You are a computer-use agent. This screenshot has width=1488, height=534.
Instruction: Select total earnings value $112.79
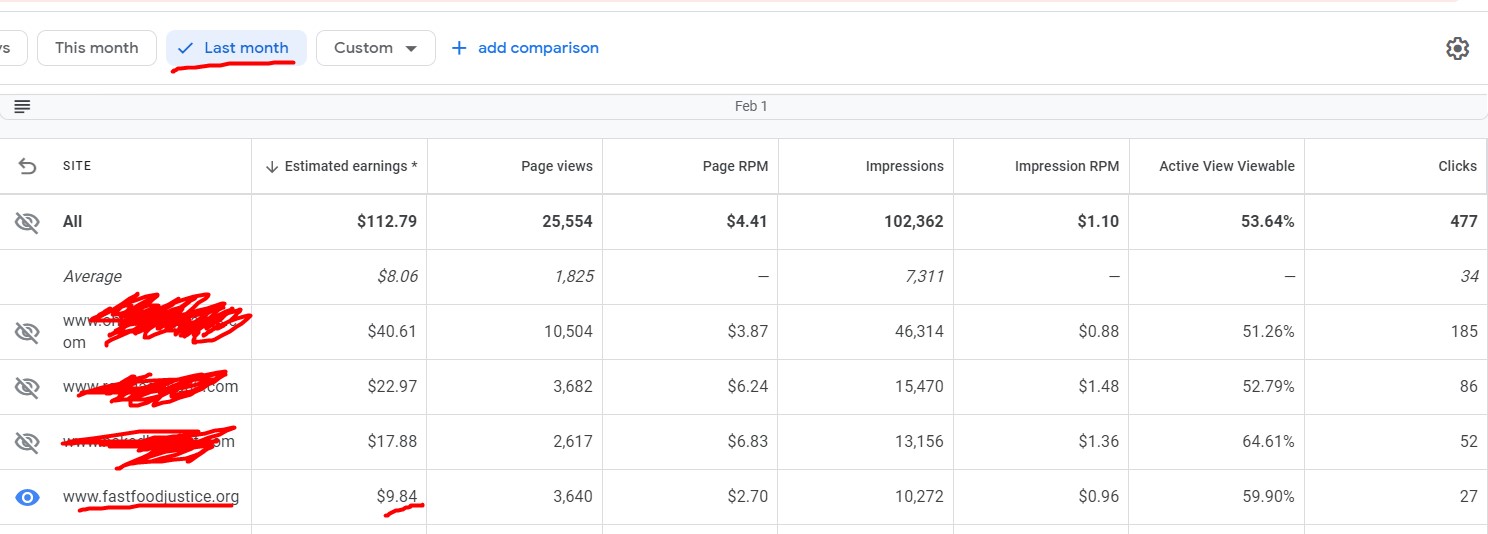tap(387, 222)
